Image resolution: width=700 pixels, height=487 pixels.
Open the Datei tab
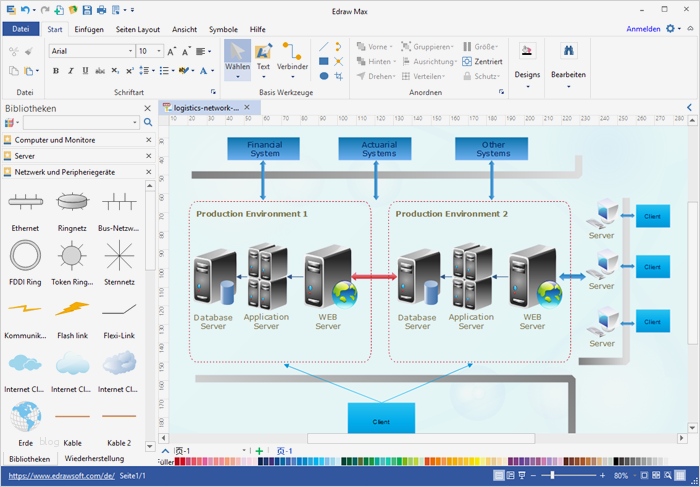point(21,29)
